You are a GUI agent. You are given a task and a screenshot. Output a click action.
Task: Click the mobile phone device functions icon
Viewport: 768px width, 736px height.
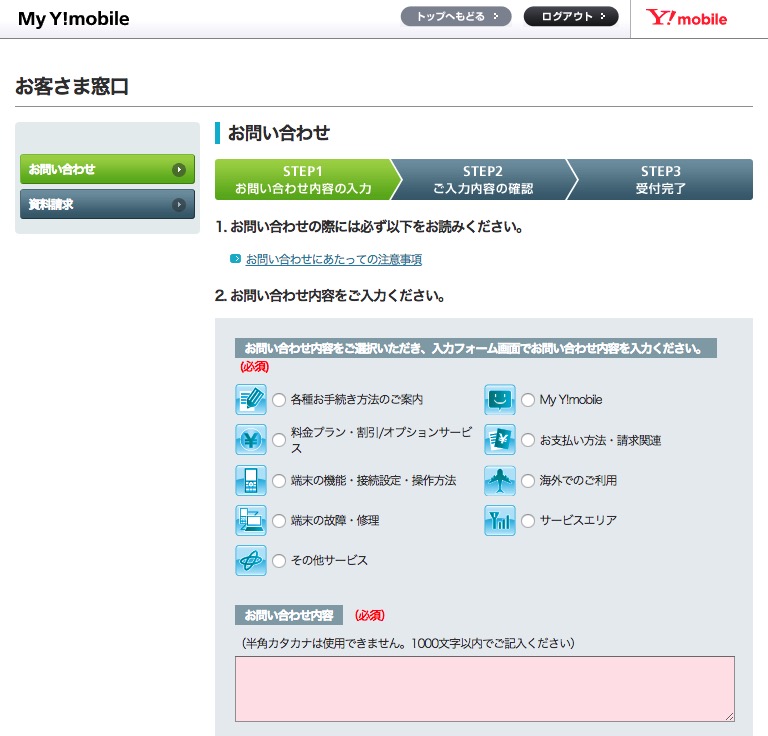(x=251, y=480)
